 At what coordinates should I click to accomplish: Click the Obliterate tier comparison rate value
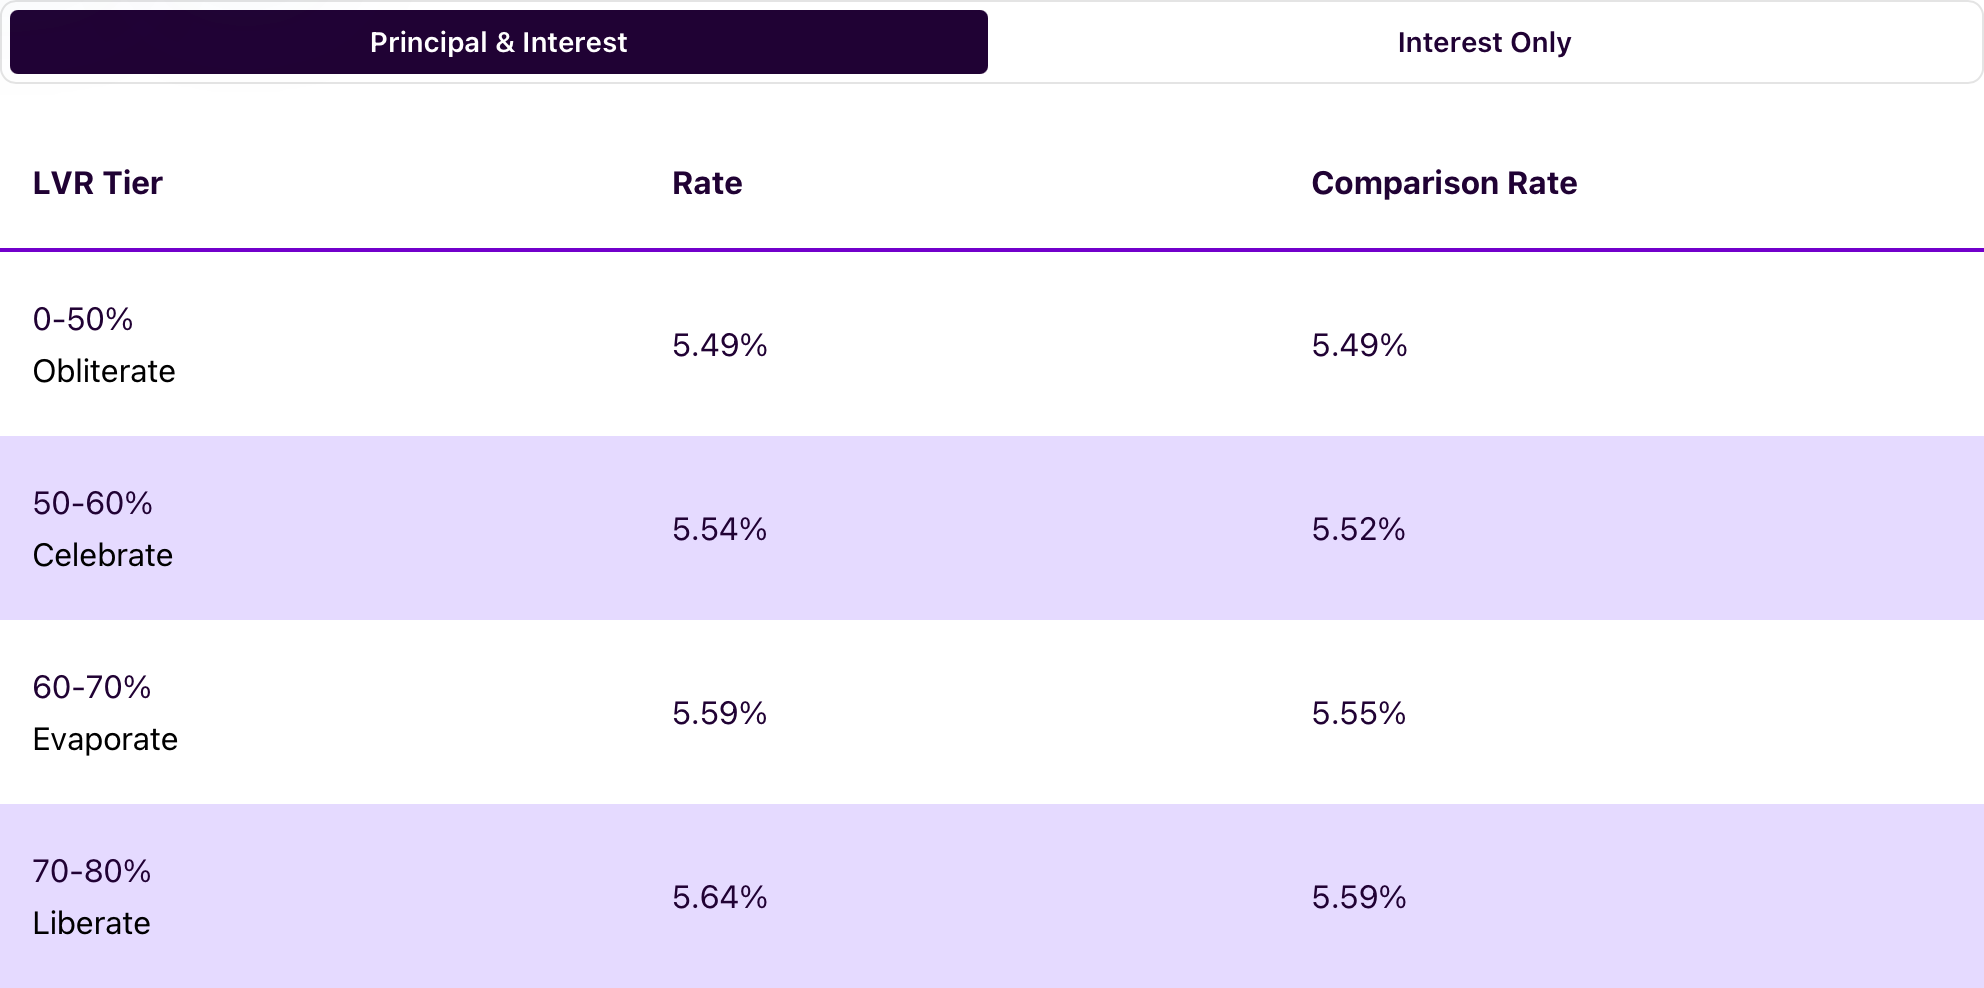click(1359, 345)
